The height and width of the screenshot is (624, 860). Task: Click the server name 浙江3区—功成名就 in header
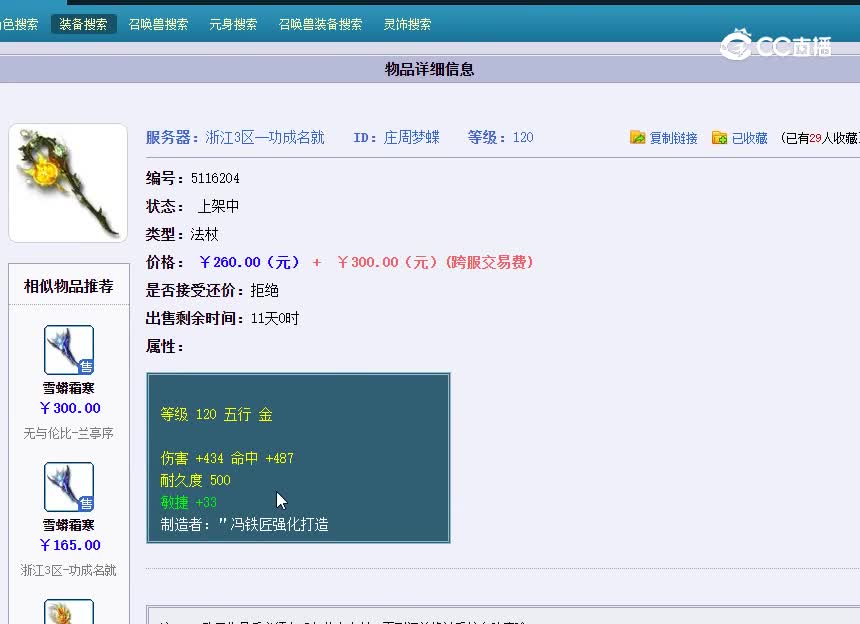click(265, 137)
